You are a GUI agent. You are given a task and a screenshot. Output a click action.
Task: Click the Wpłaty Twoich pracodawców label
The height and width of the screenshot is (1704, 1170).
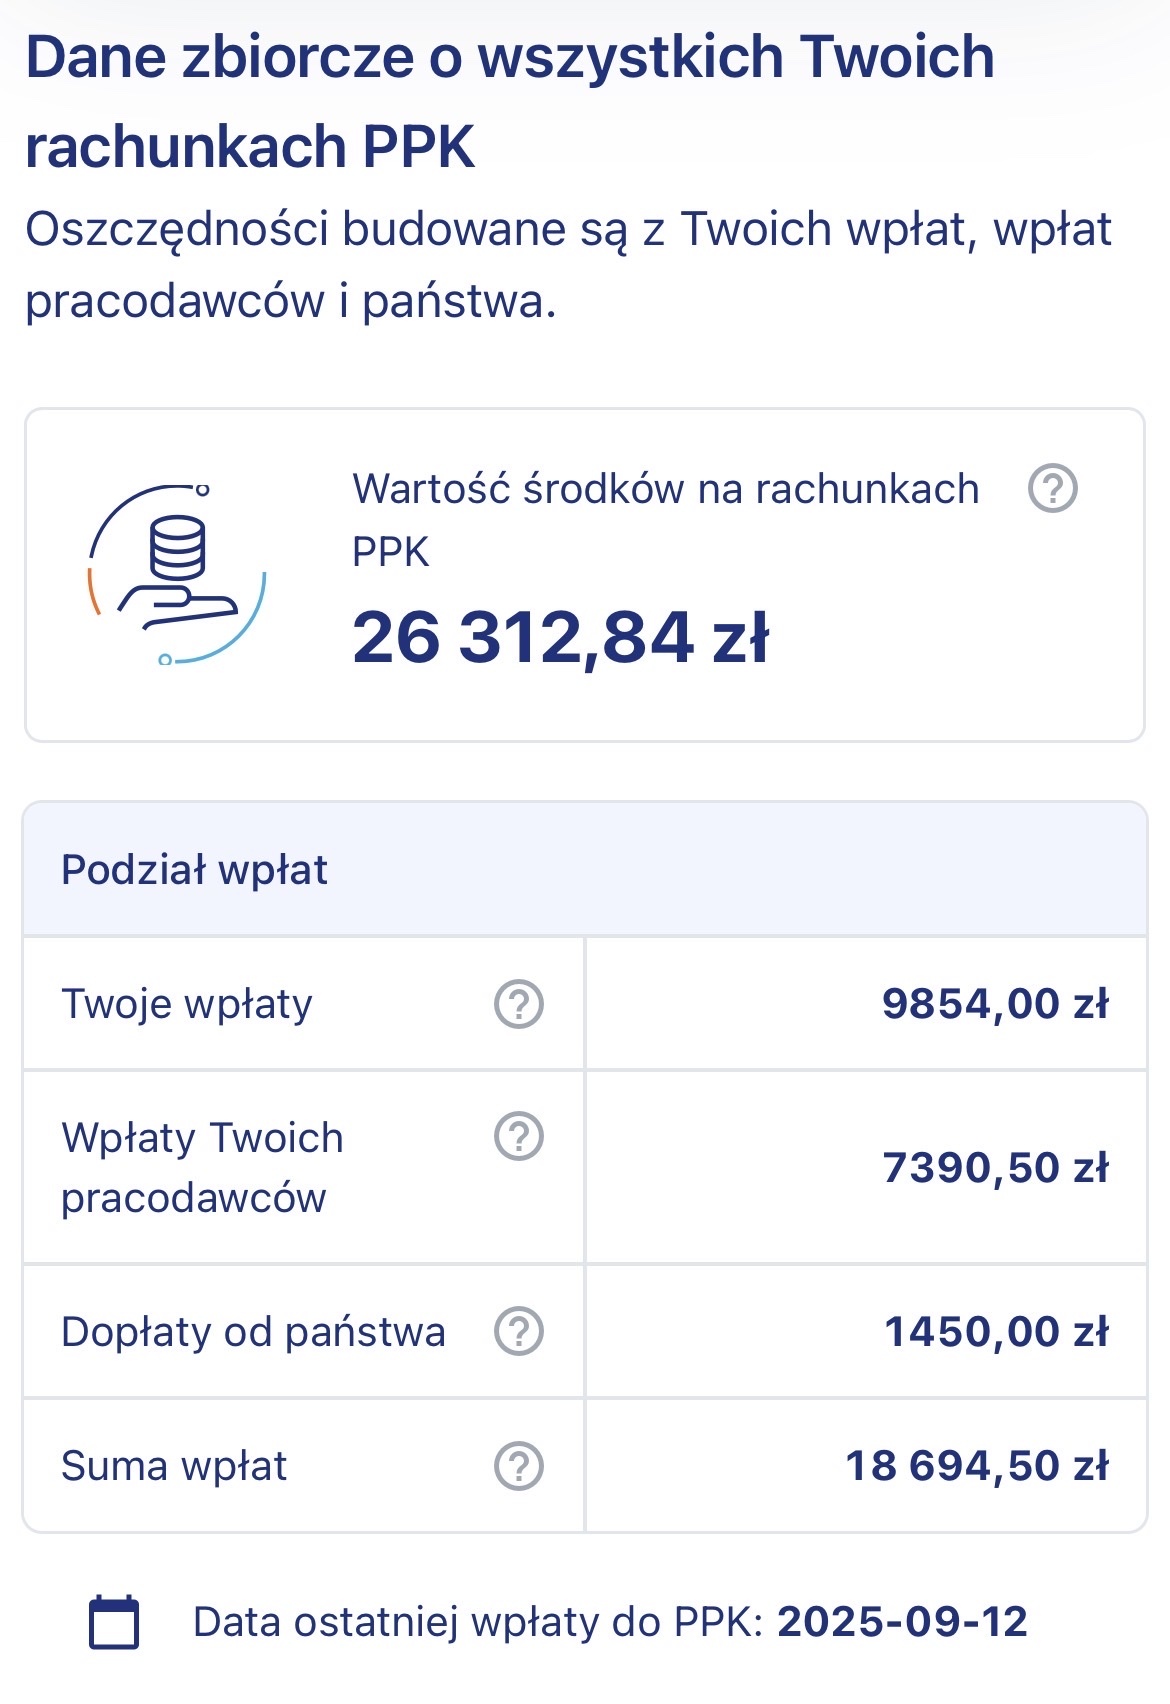click(202, 1167)
